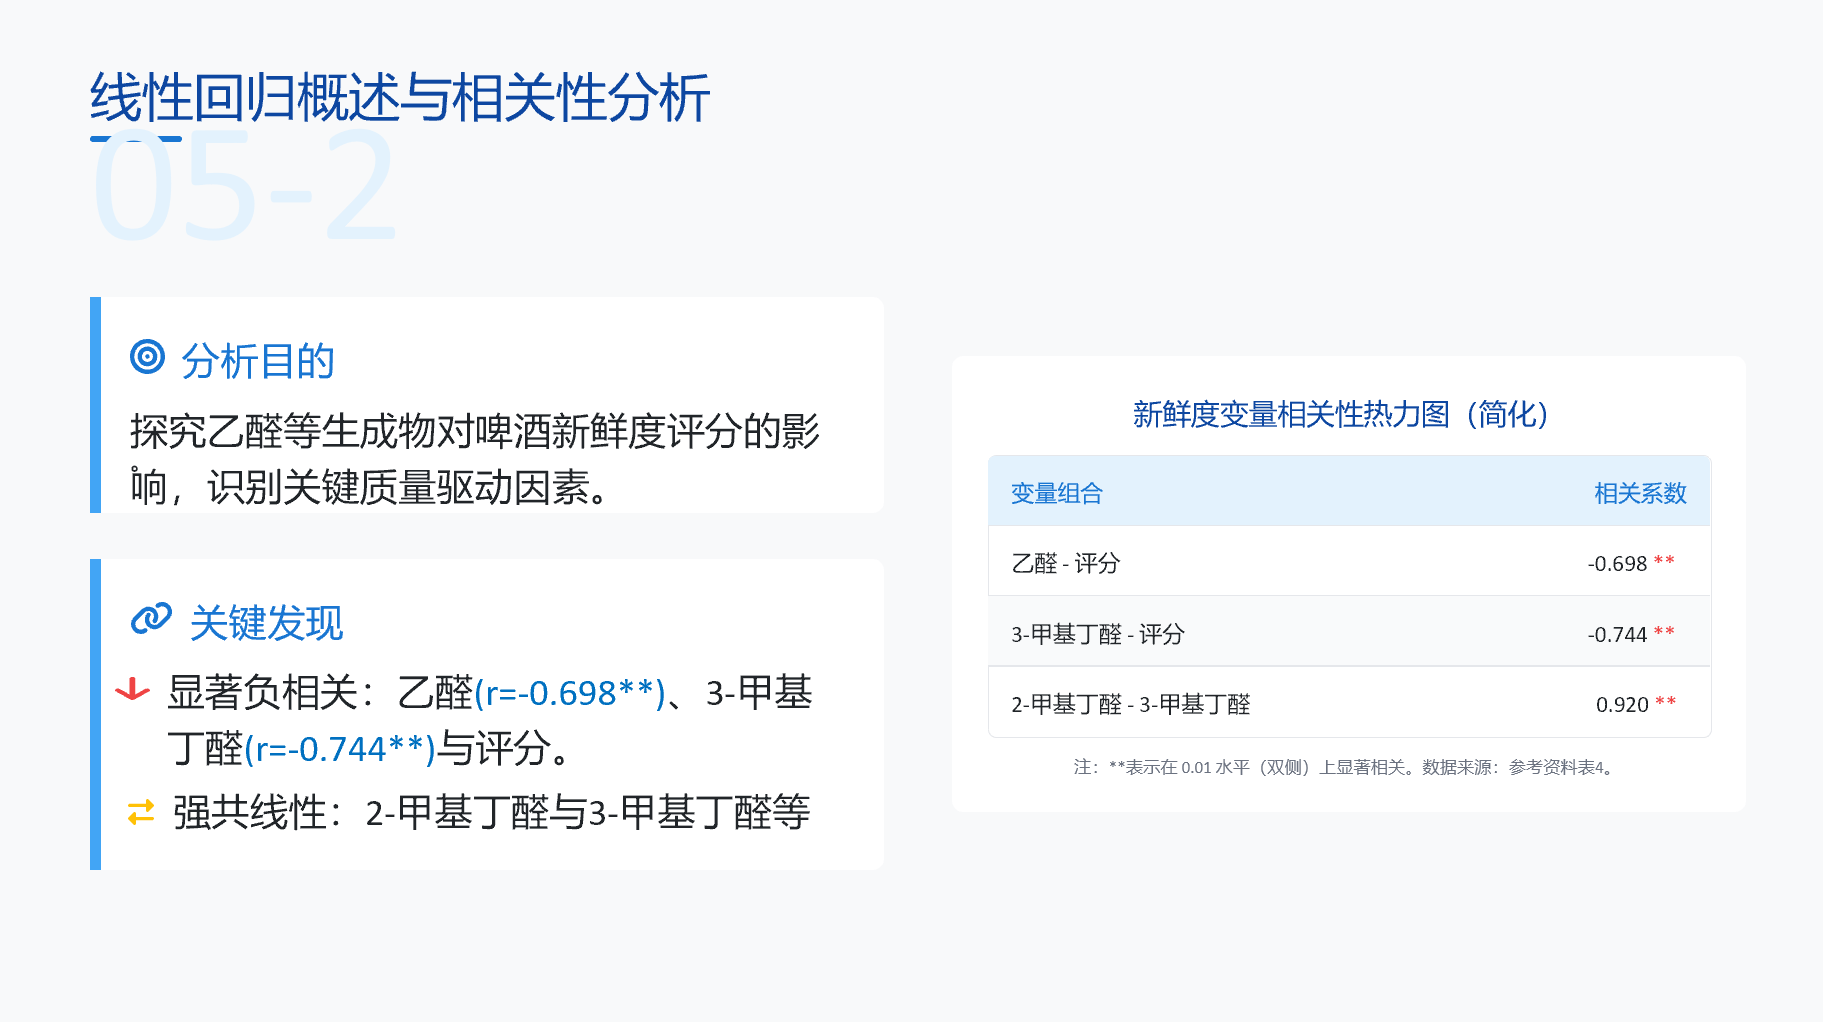Click the target icon beside 分析目的
The width and height of the screenshot is (1823, 1022).
click(x=147, y=356)
